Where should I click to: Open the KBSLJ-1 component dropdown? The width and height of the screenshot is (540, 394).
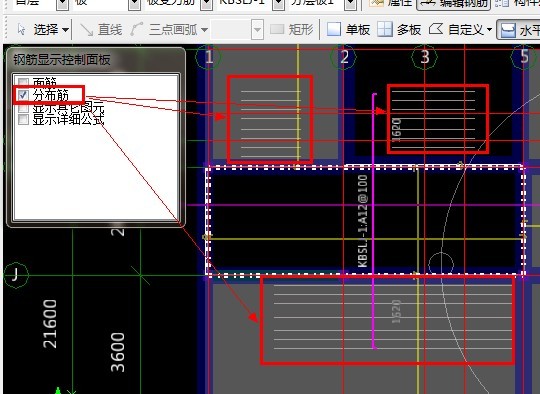pos(279,4)
